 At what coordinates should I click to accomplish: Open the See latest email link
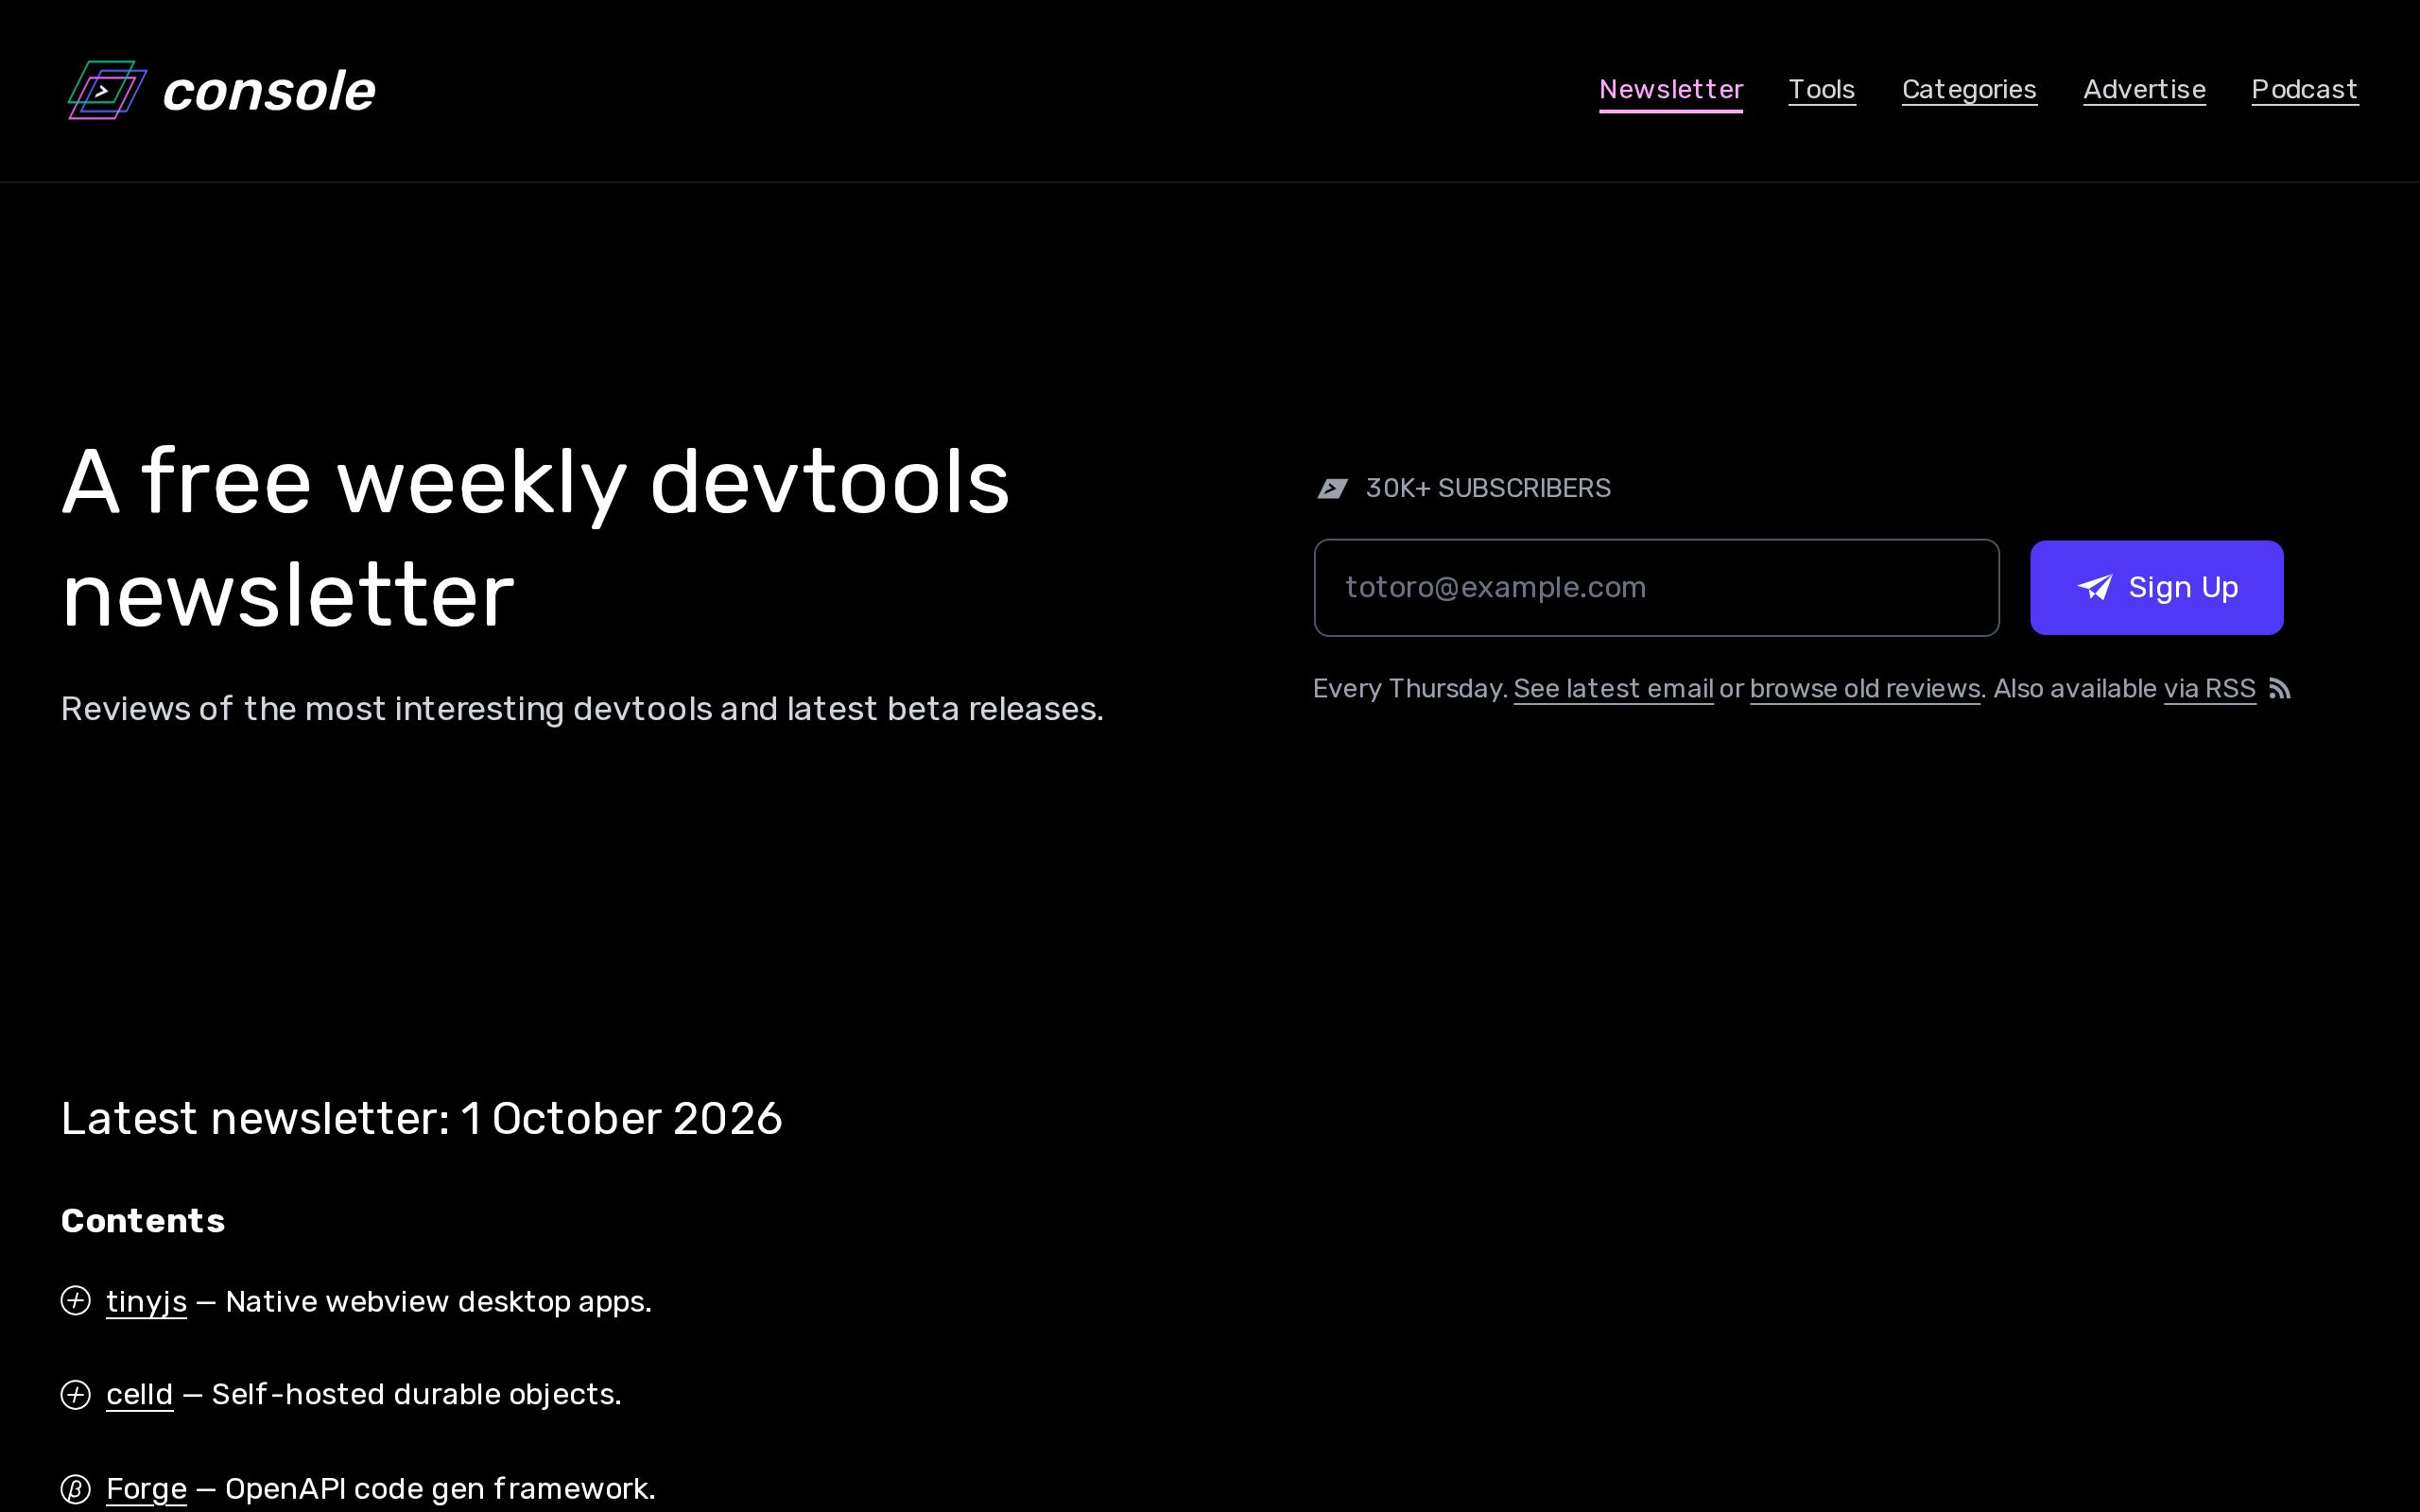click(x=1613, y=689)
